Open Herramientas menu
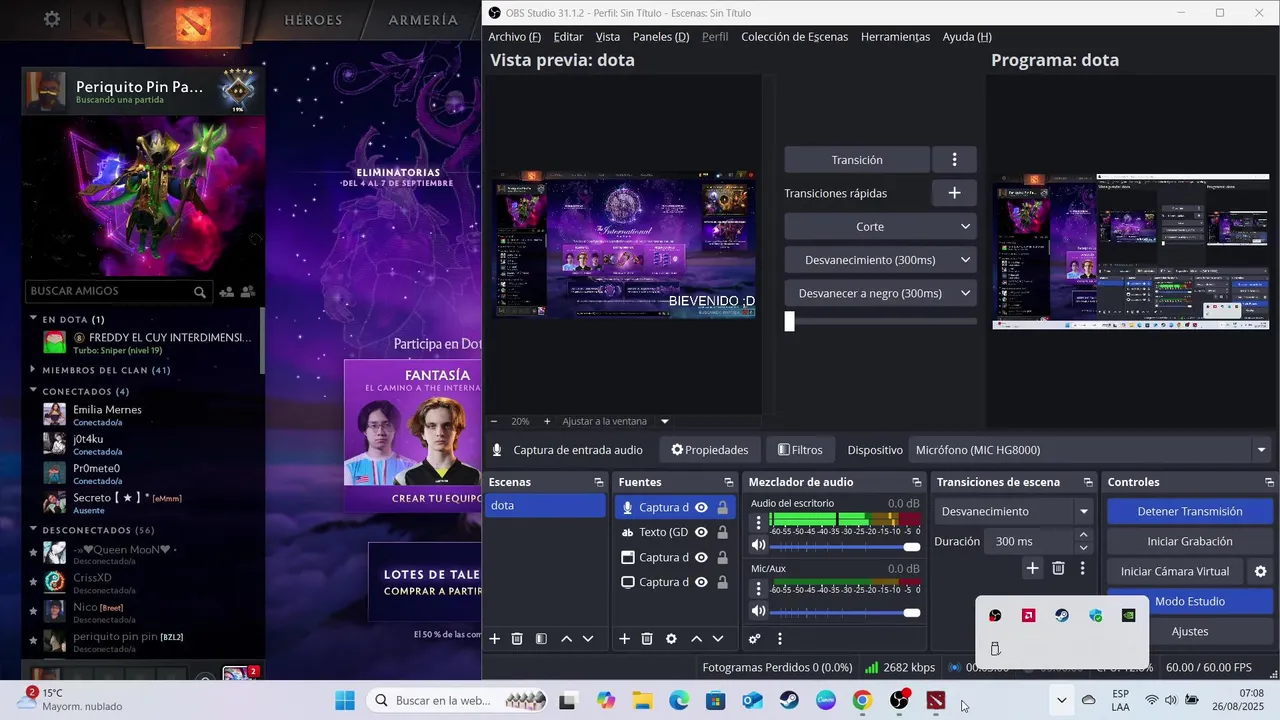The width and height of the screenshot is (1280, 720). pos(895,37)
